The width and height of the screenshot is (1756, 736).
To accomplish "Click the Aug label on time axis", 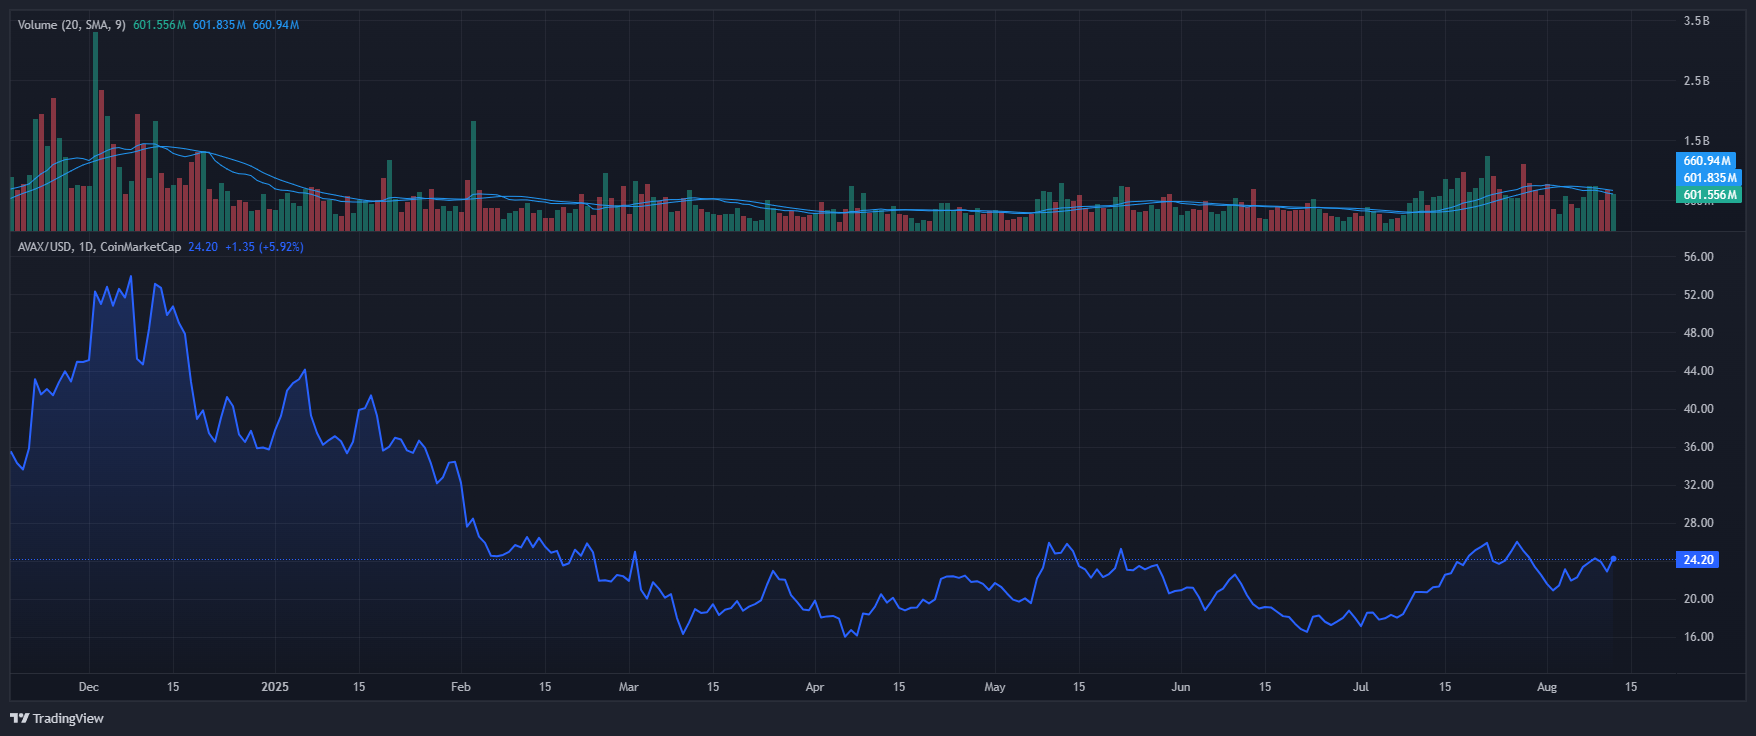I will [1546, 687].
